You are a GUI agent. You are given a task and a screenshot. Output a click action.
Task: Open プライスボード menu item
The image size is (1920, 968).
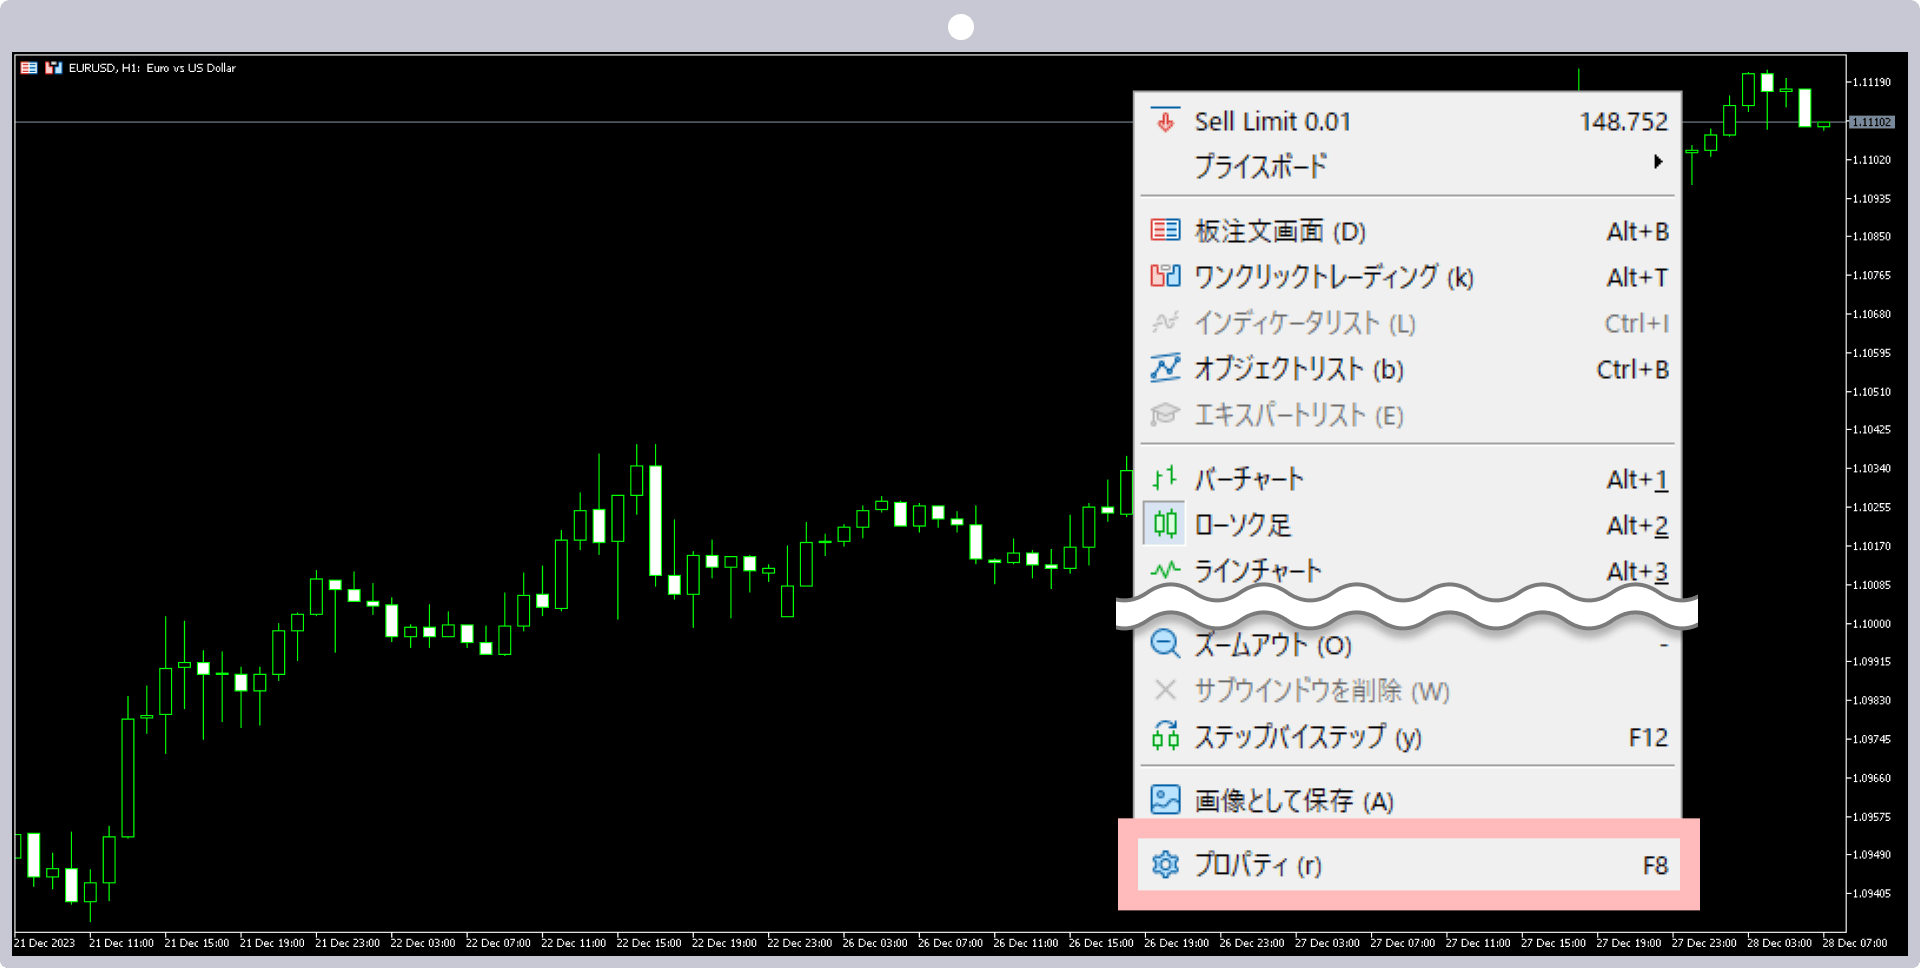1408,165
